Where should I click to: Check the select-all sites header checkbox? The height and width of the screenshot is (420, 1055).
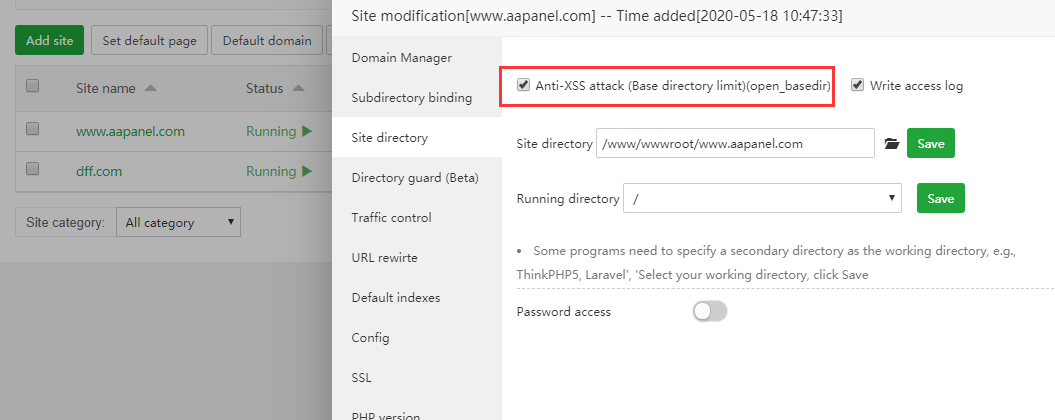coord(32,87)
